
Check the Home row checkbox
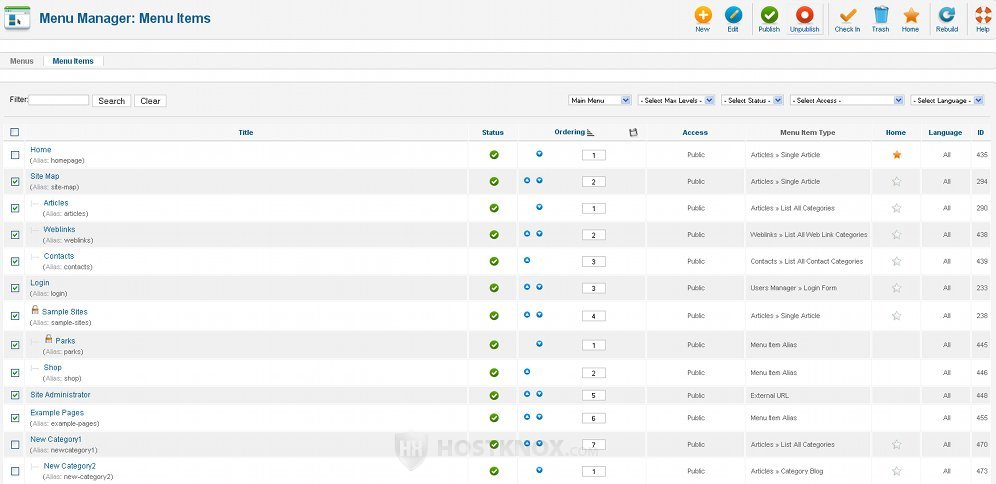tap(15, 155)
